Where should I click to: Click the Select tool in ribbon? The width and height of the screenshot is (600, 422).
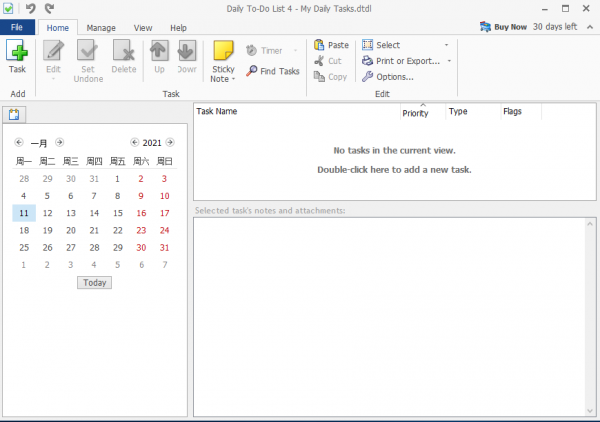[381, 45]
